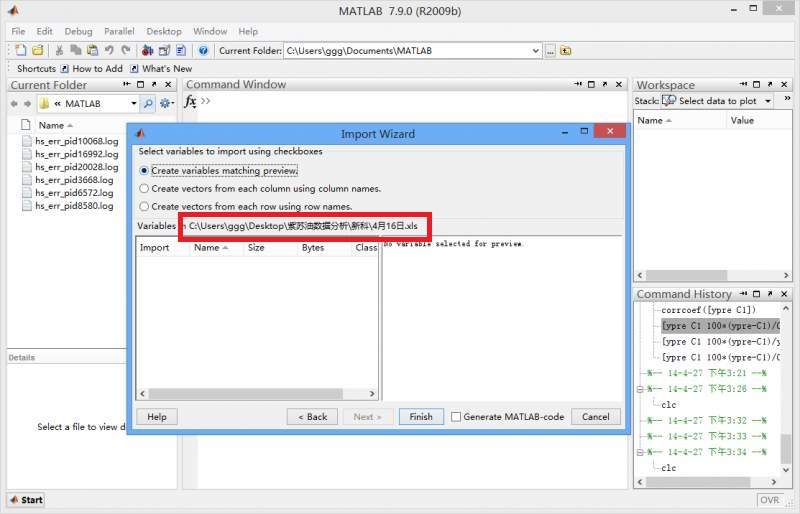This screenshot has height=514, width=800.
Task: Click the browse for folder ellipsis button
Action: tap(550, 51)
